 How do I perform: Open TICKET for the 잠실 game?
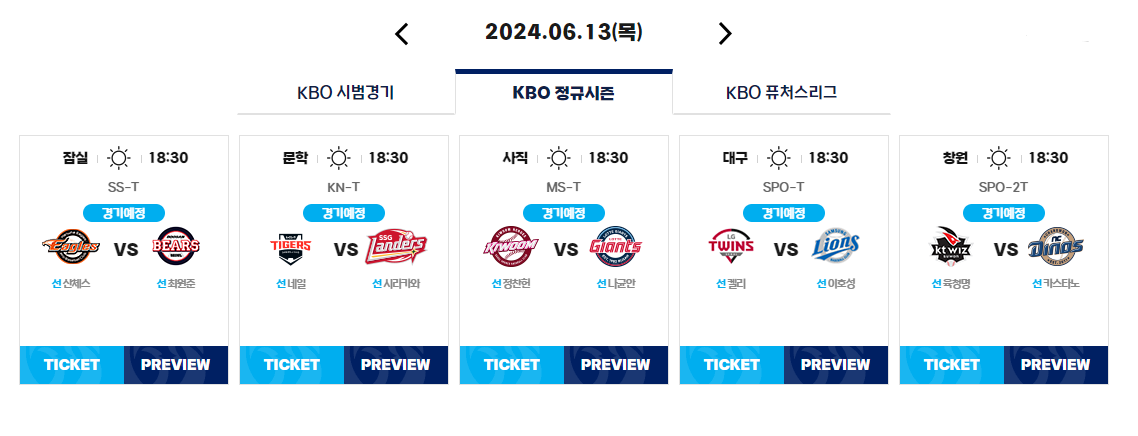pyautogui.click(x=72, y=365)
